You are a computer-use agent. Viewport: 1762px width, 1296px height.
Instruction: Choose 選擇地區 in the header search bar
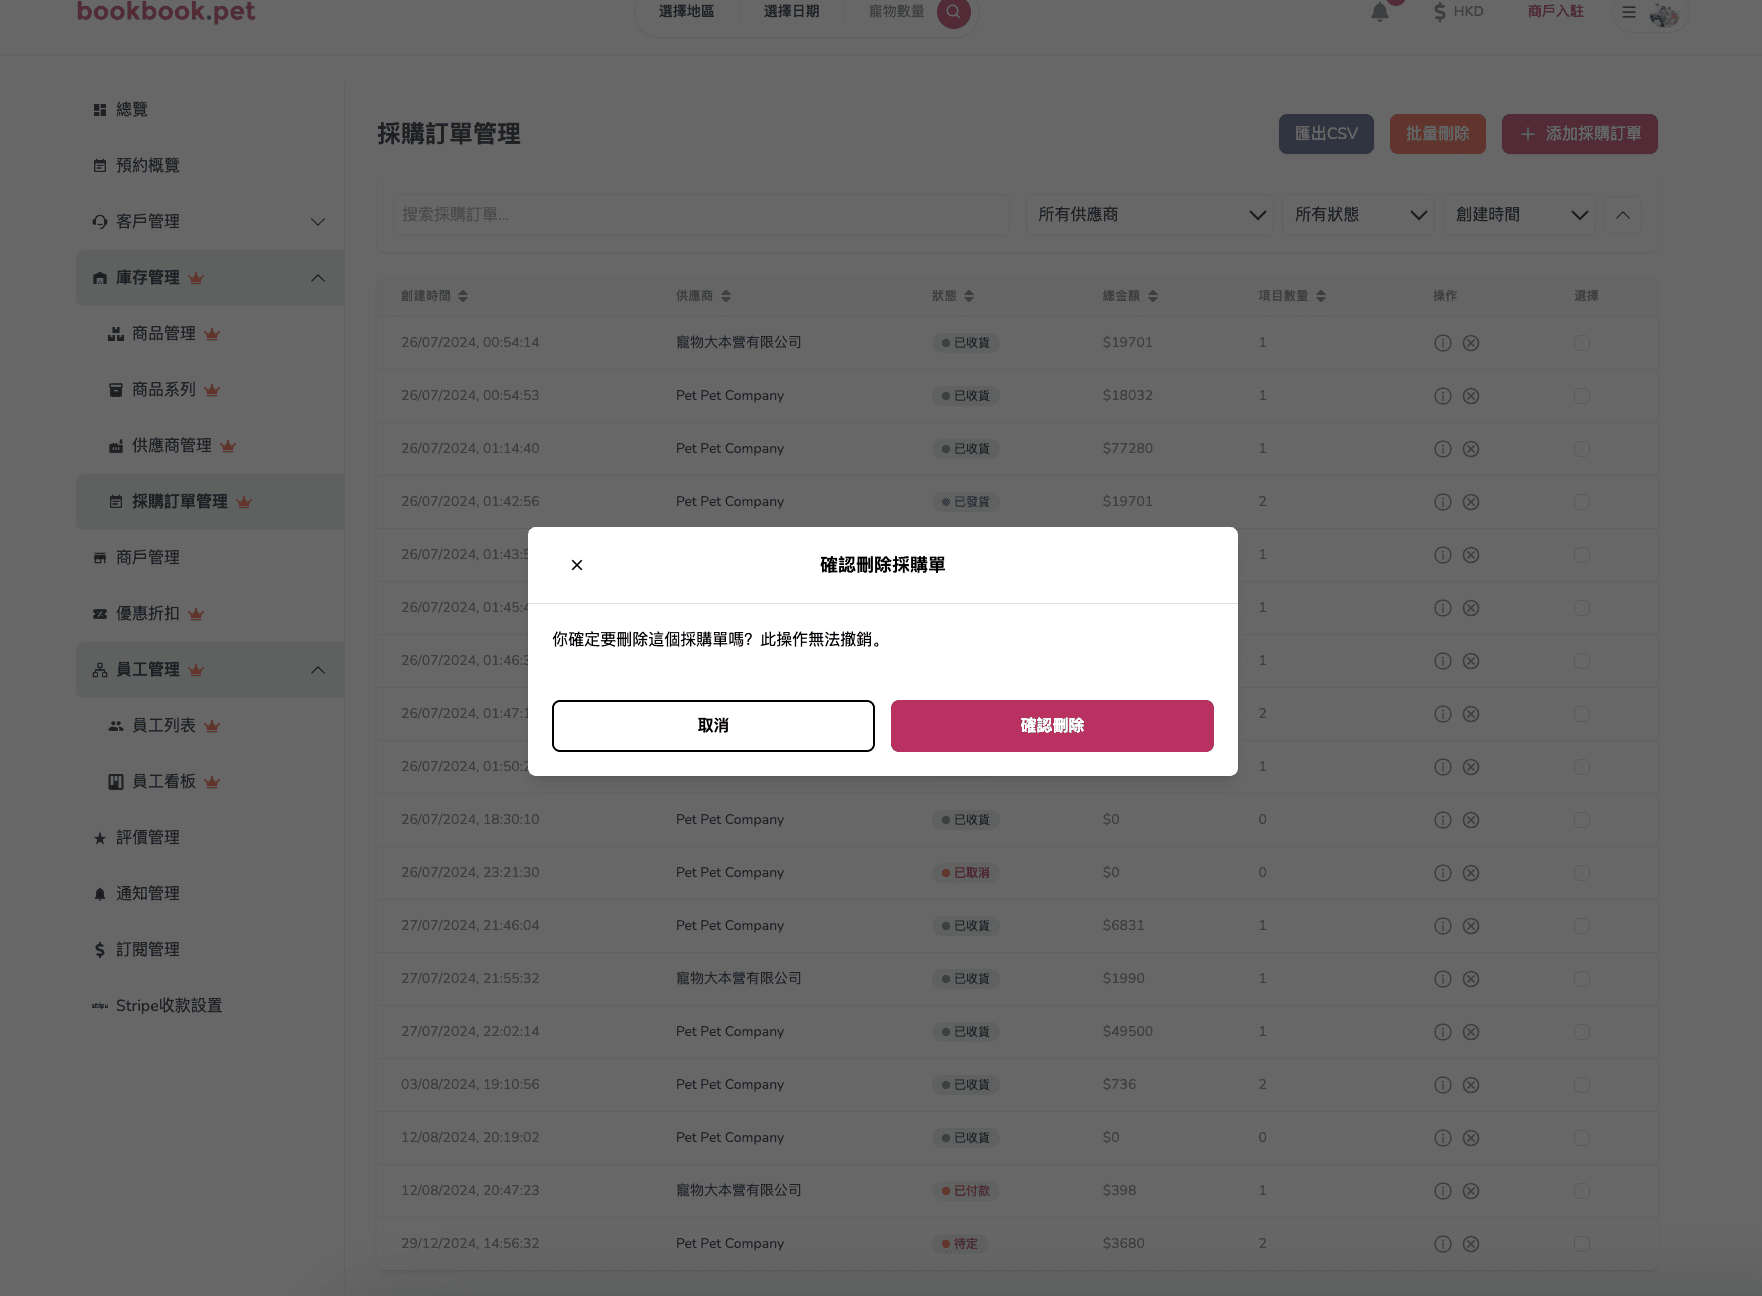pyautogui.click(x=686, y=12)
